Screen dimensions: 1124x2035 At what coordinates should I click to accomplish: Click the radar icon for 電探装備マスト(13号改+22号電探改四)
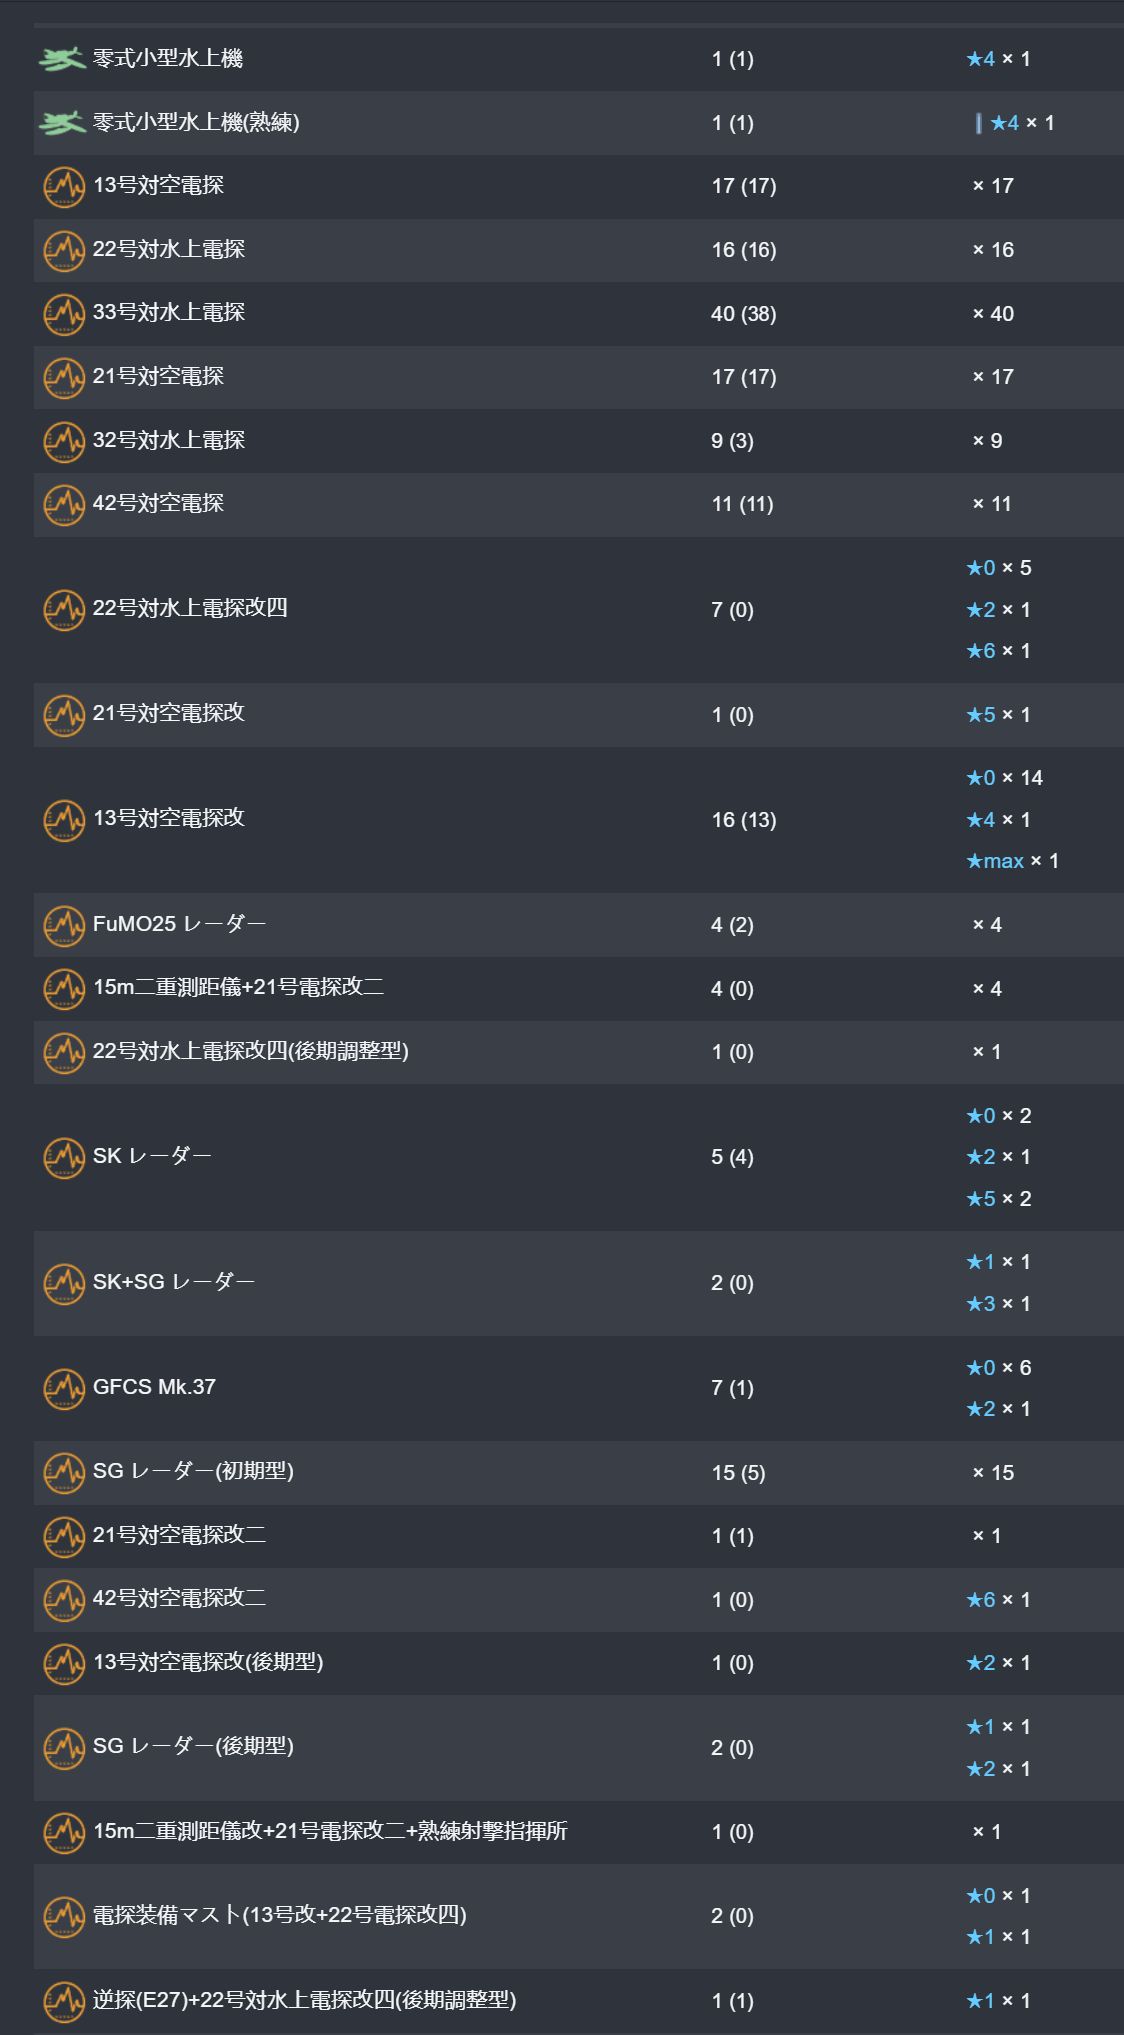[64, 1916]
